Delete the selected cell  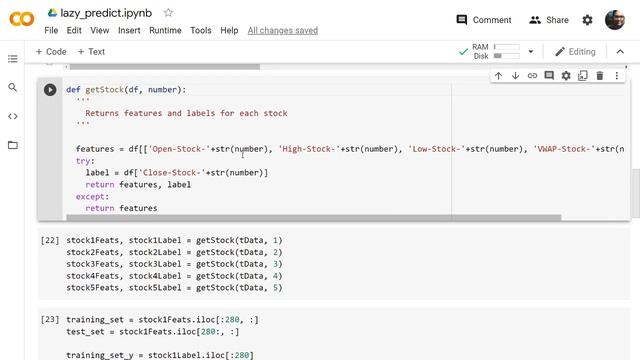(x=600, y=76)
